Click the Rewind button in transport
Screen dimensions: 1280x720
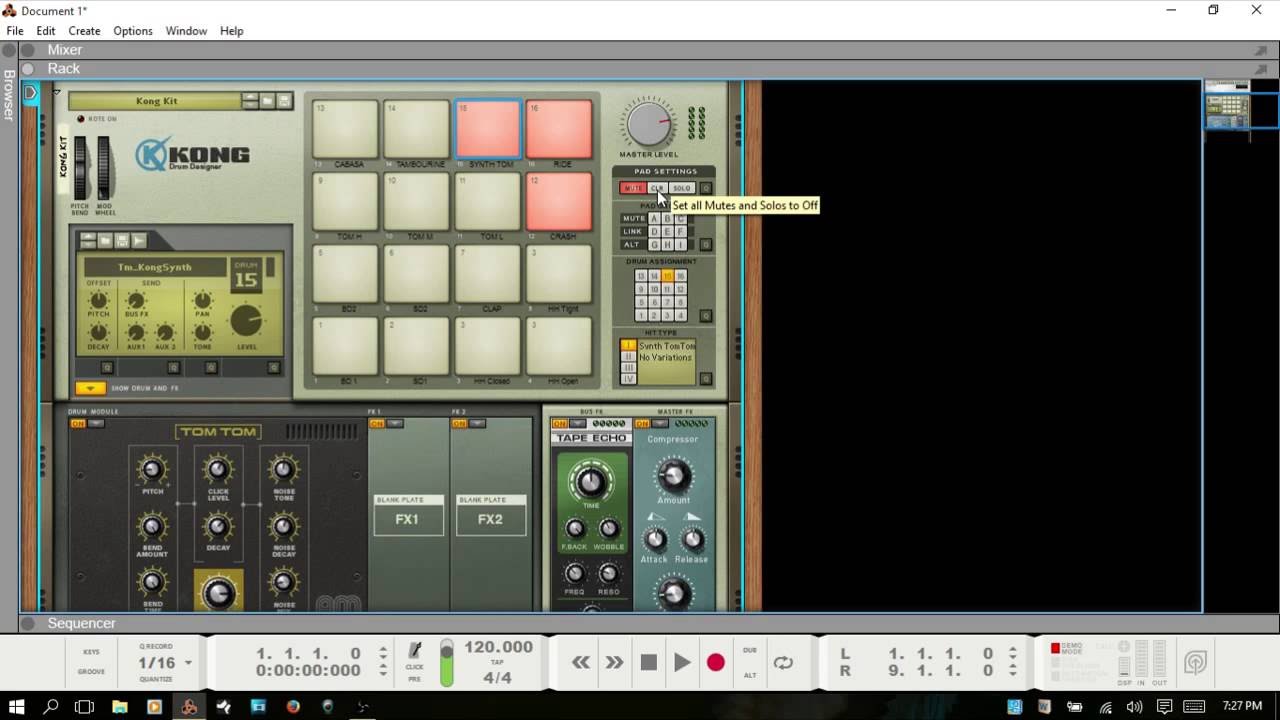point(581,662)
